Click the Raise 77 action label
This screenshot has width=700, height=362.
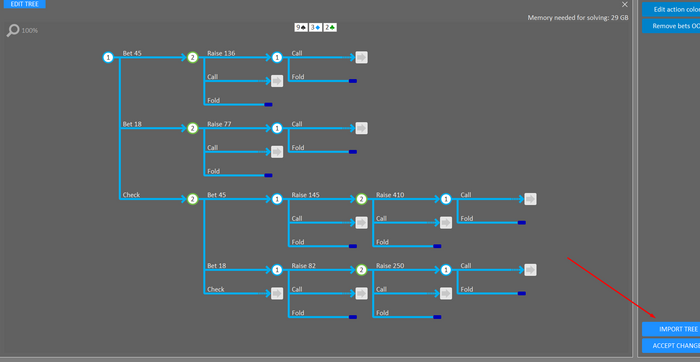(219, 124)
